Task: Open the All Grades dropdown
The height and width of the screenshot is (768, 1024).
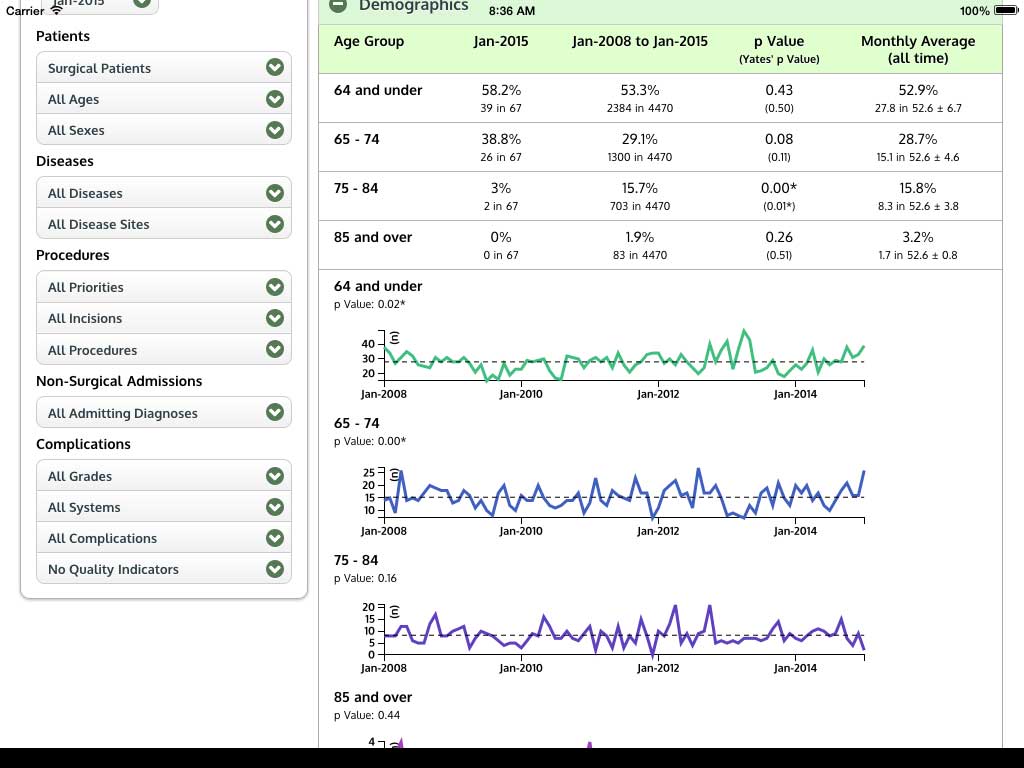Action: (164, 476)
